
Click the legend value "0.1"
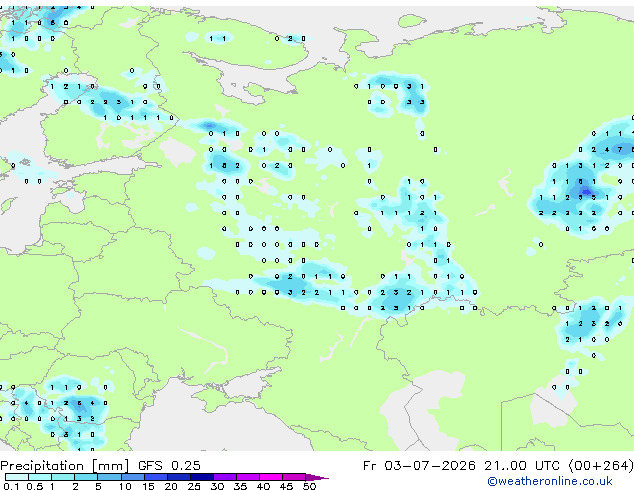click(11, 486)
